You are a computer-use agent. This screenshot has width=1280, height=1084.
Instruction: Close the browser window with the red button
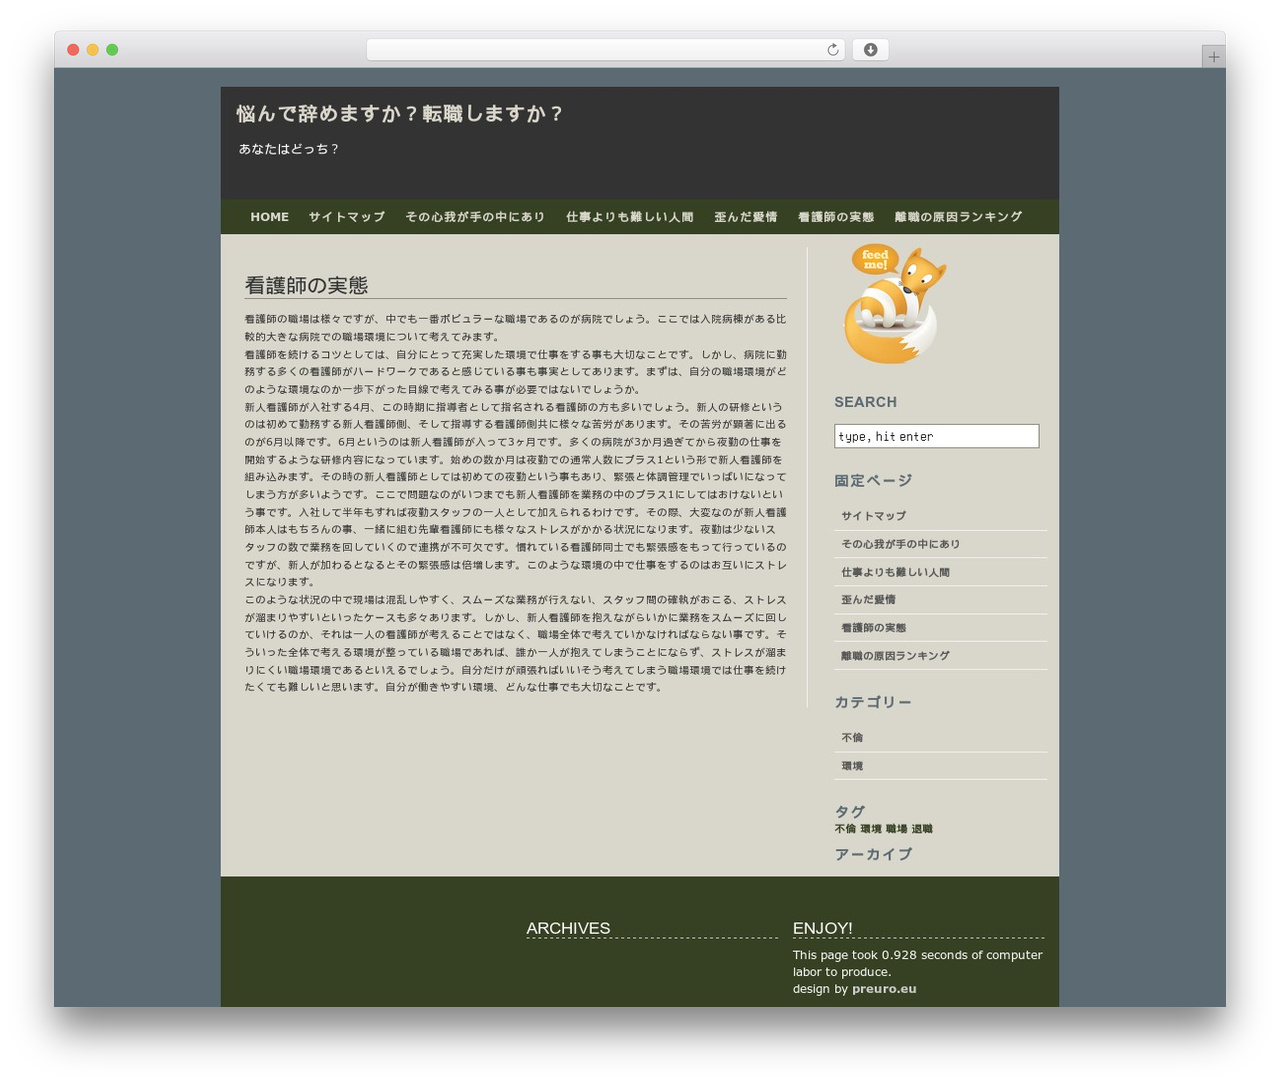(73, 50)
